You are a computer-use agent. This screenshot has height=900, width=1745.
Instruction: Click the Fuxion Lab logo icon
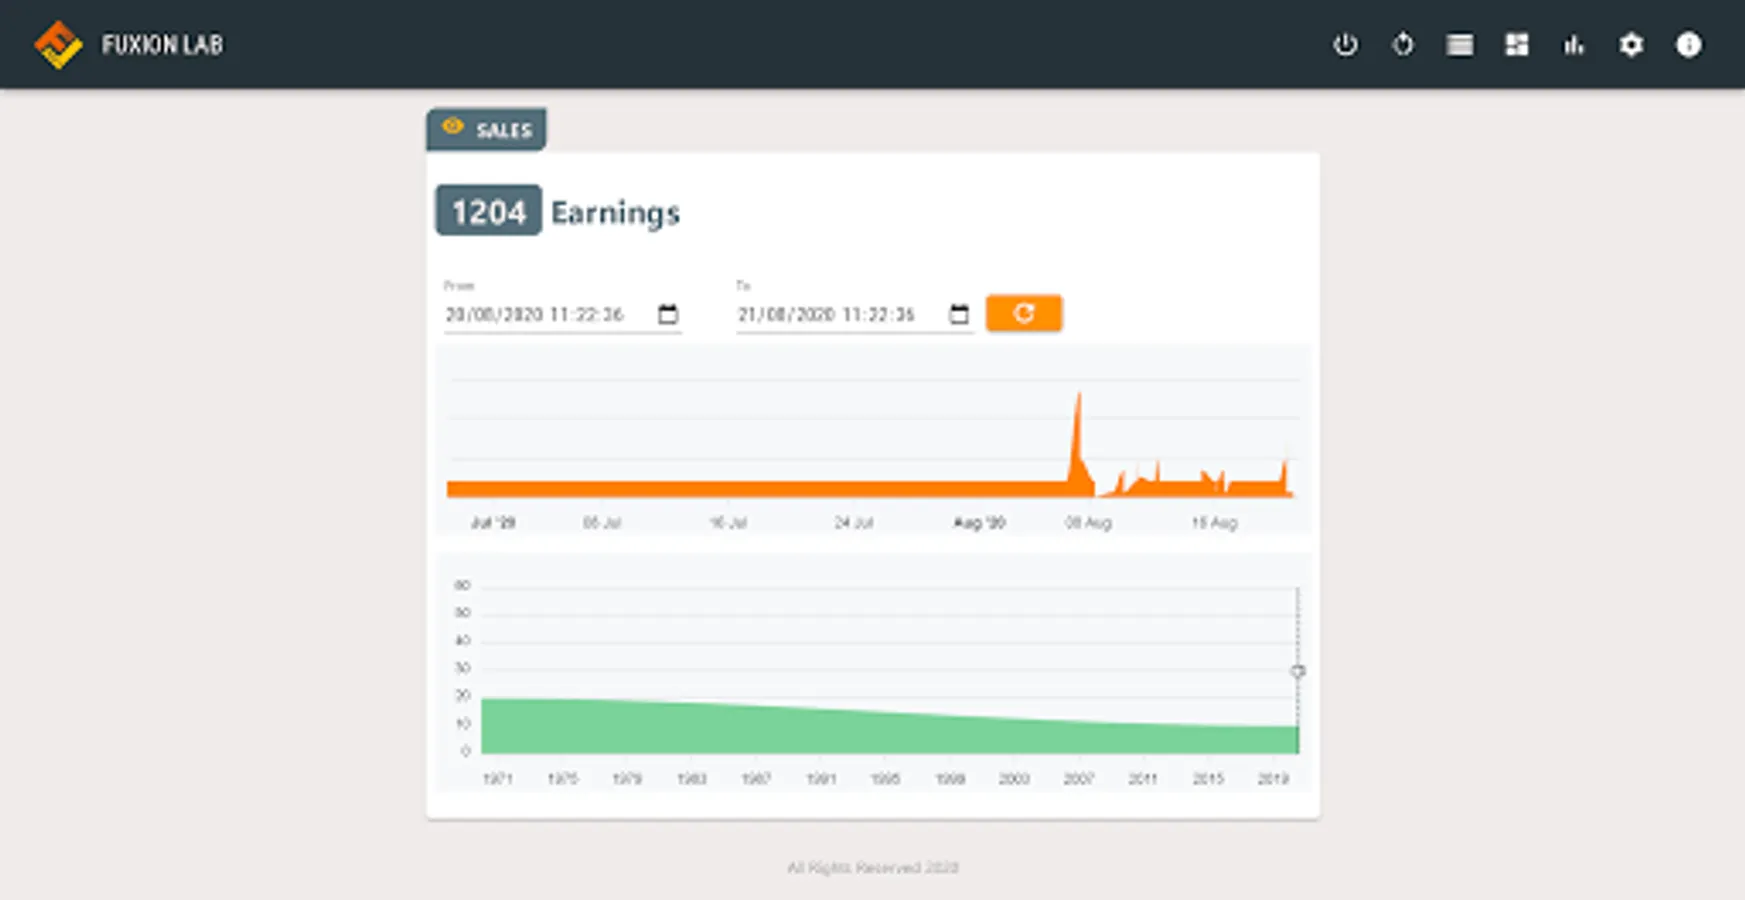click(x=58, y=45)
